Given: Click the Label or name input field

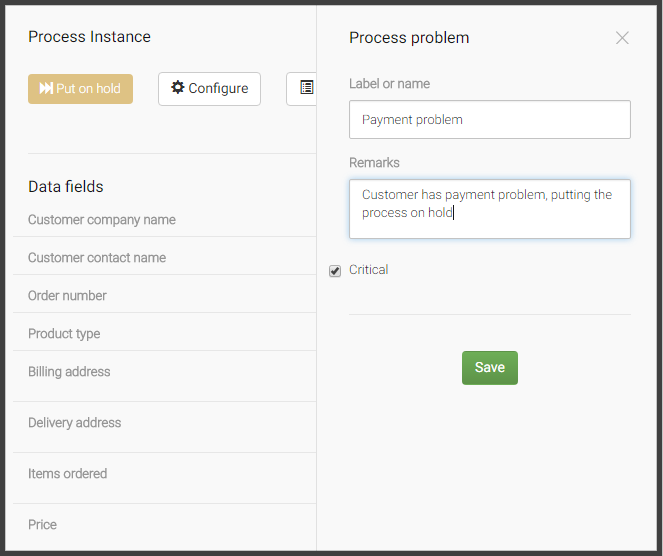Looking at the screenshot, I should tap(489, 119).
